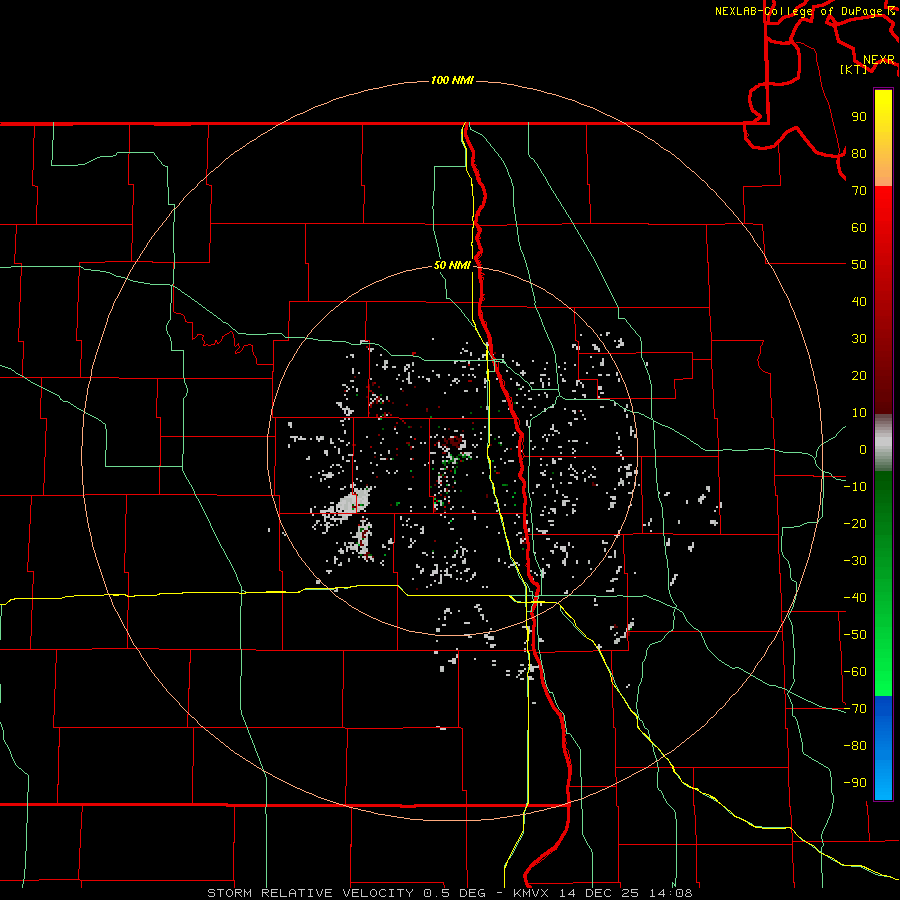
Task: Click the 90 value on the velocity scale
Action: [x=859, y=117]
